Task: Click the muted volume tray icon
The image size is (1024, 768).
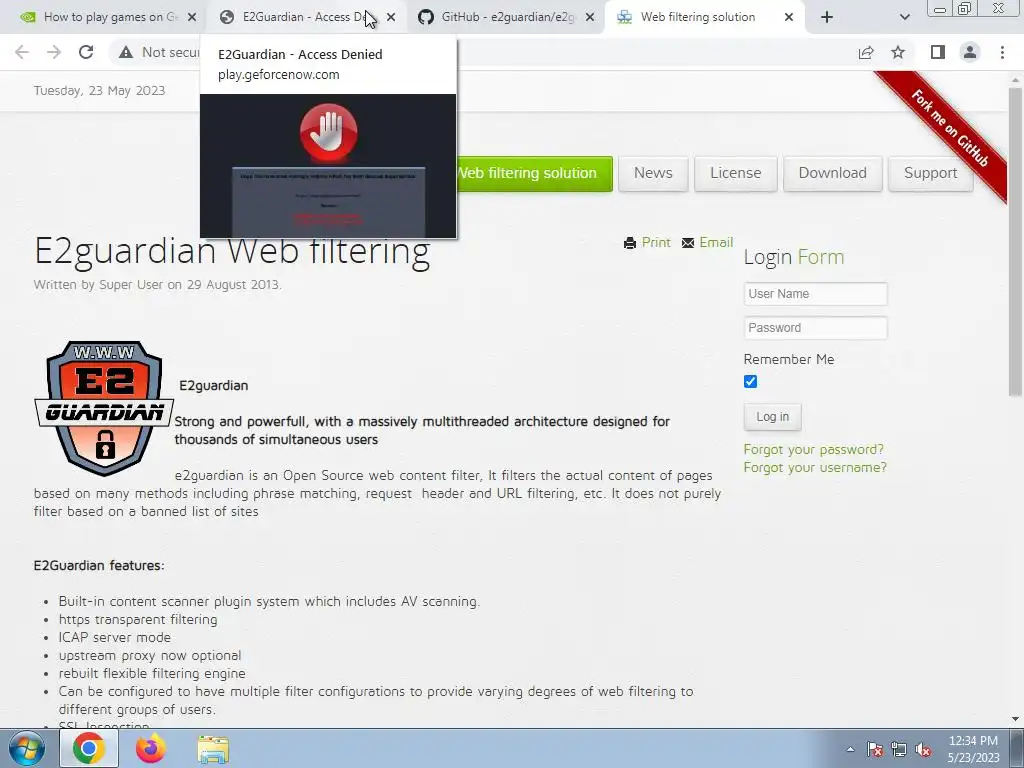Action: 923,750
